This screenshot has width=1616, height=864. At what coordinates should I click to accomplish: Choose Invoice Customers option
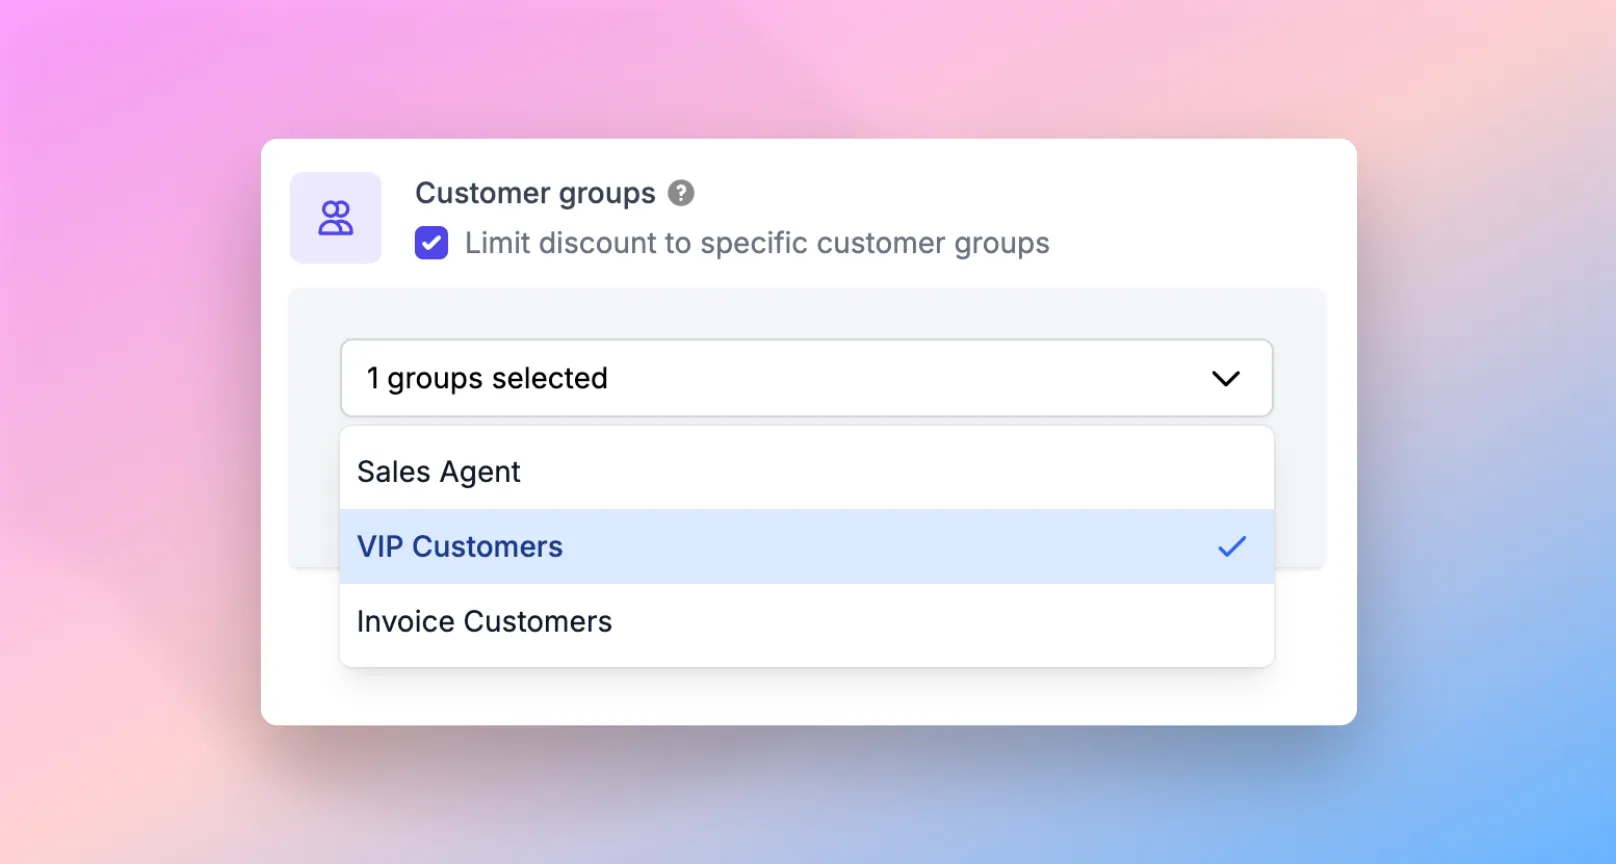pos(807,621)
